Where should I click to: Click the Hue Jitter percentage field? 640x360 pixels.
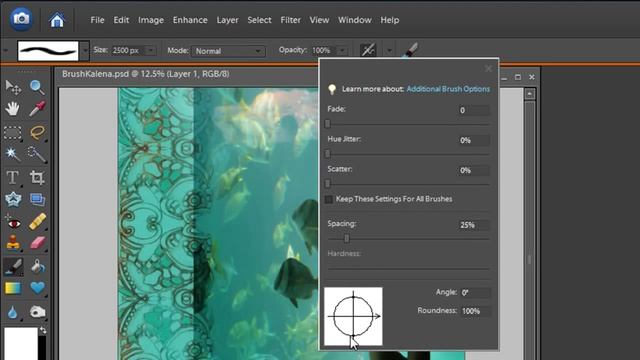pyautogui.click(x=473, y=140)
